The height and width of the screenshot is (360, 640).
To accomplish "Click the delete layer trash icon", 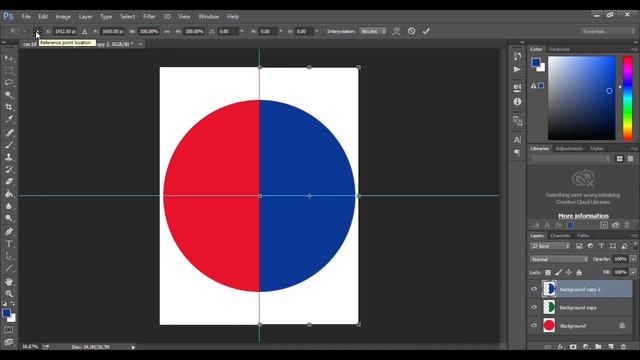I will tap(623, 347).
